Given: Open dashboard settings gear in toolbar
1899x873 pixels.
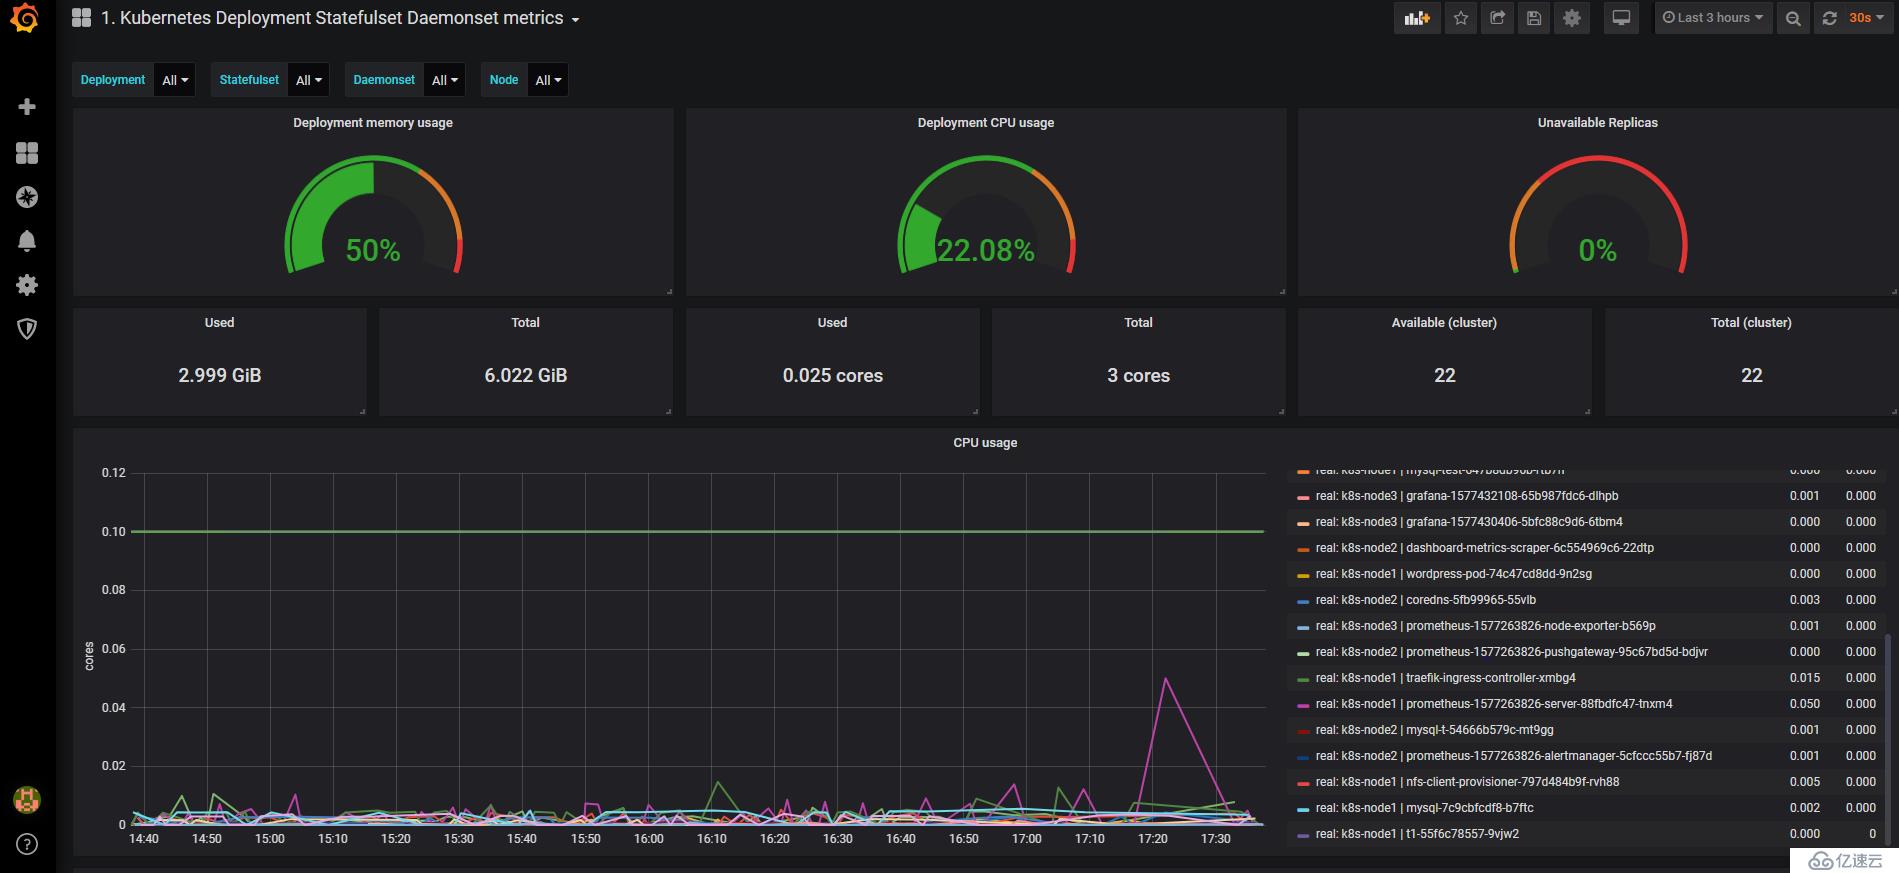Looking at the screenshot, I should (x=1572, y=18).
